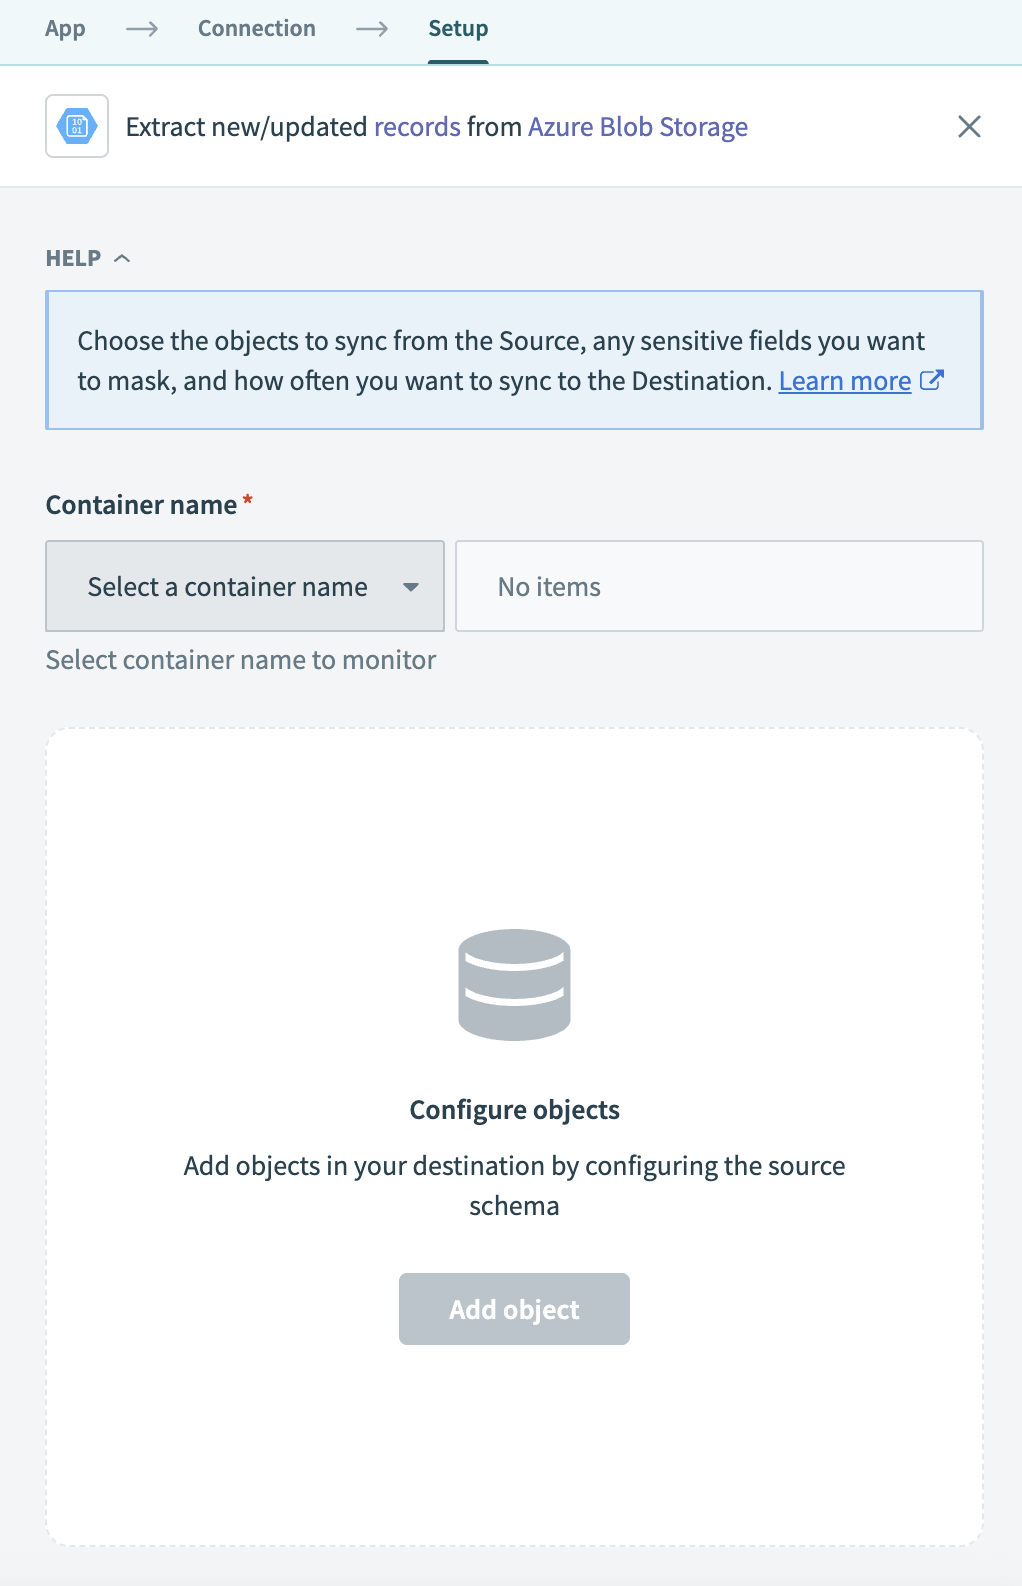Open the Learn more link
The width and height of the screenshot is (1022, 1586).
click(843, 380)
